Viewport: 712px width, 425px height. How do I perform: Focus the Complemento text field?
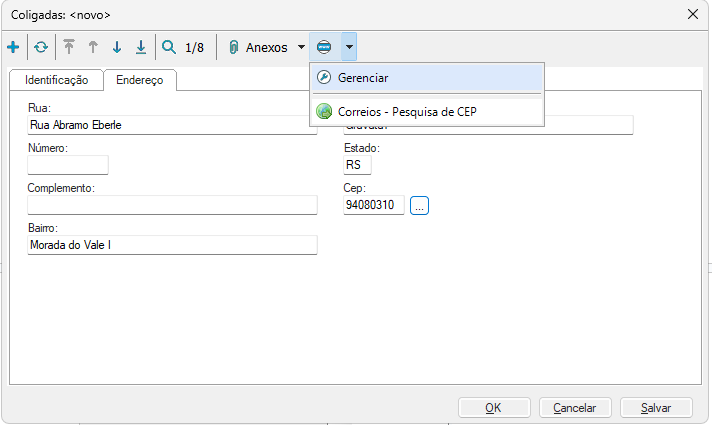tap(172, 205)
